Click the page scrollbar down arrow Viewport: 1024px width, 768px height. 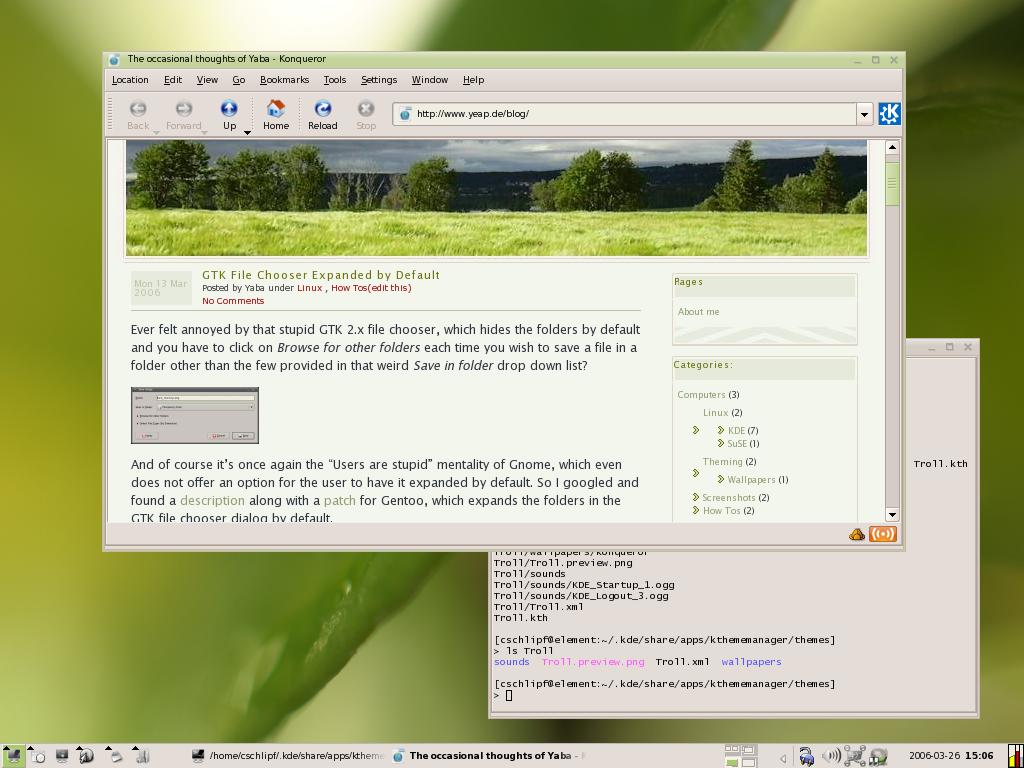pyautogui.click(x=892, y=515)
